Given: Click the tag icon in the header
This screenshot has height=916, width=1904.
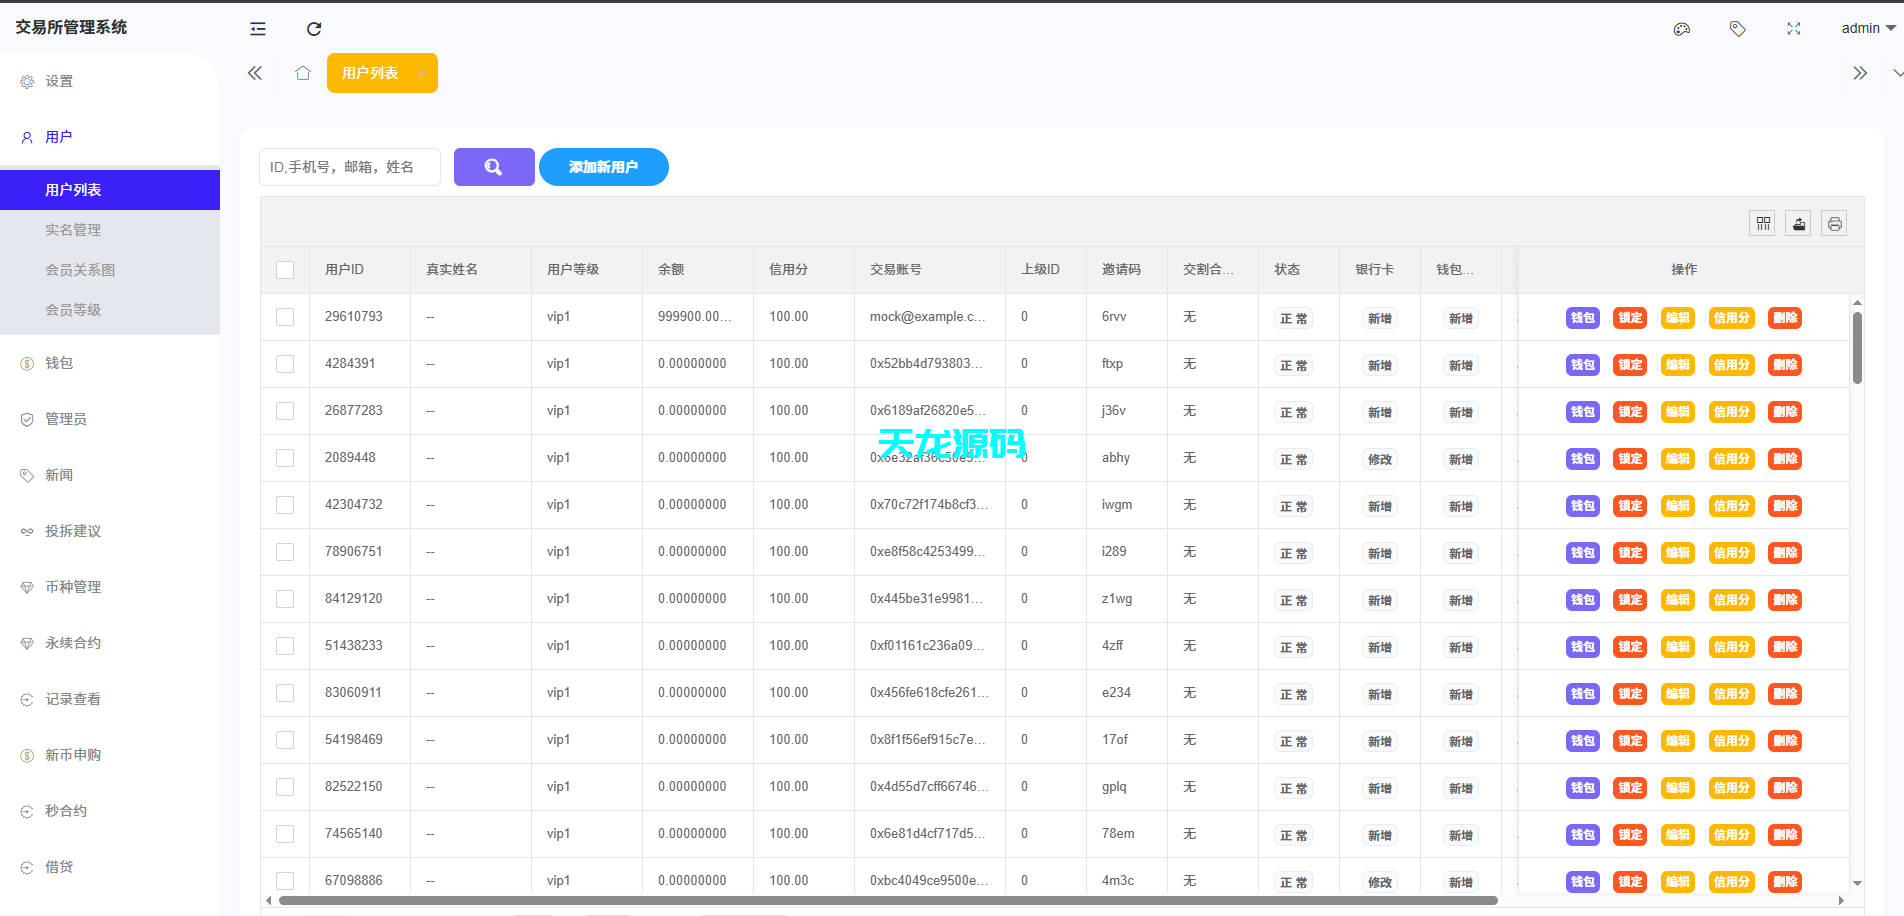Looking at the screenshot, I should point(1737,28).
